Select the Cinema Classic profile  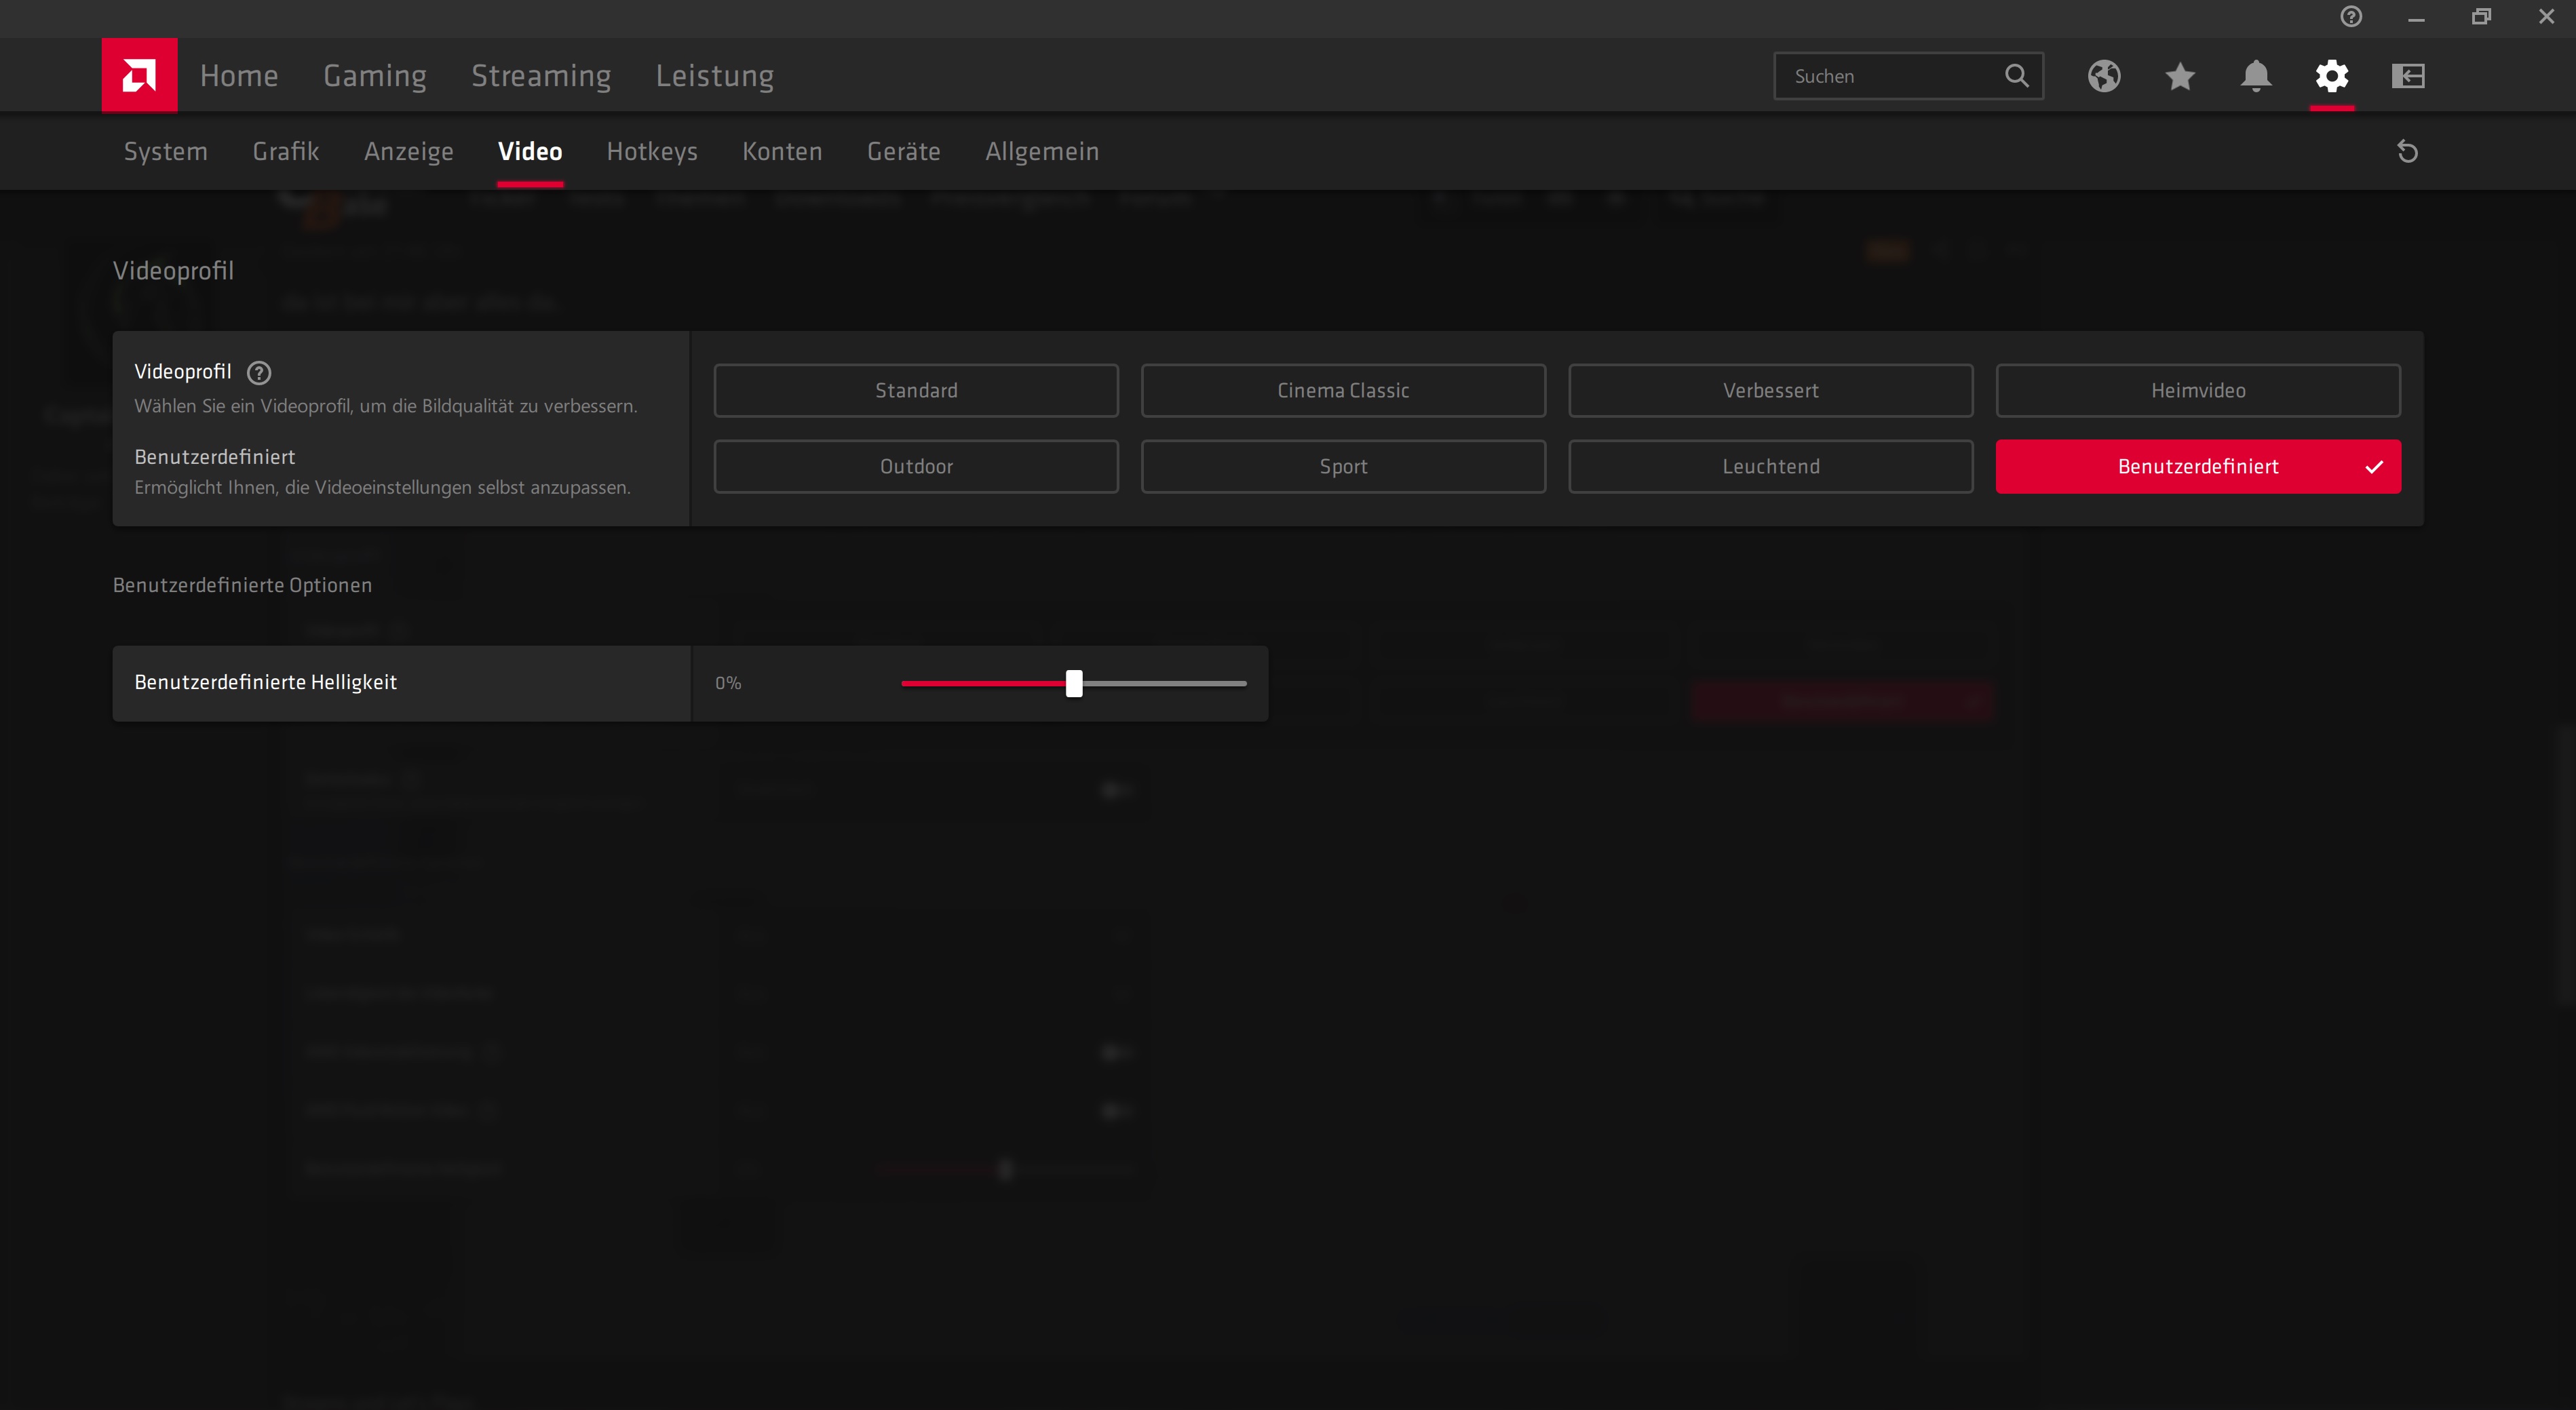[x=1343, y=391]
